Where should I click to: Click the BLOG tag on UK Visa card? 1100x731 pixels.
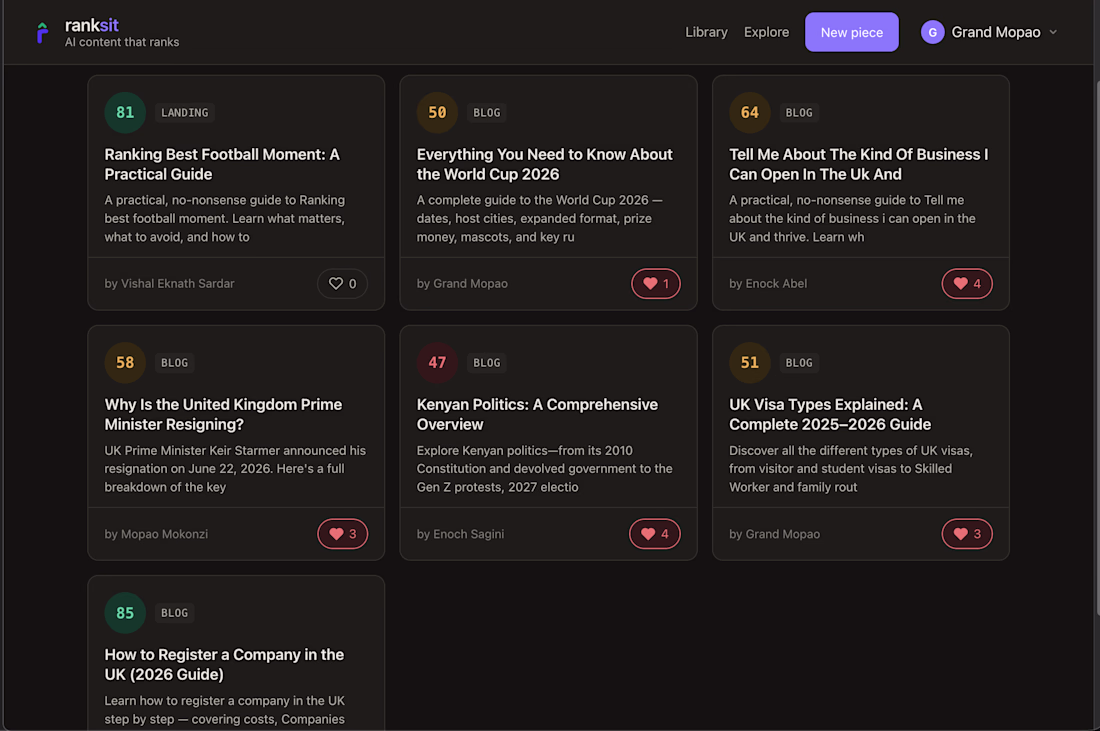click(799, 363)
